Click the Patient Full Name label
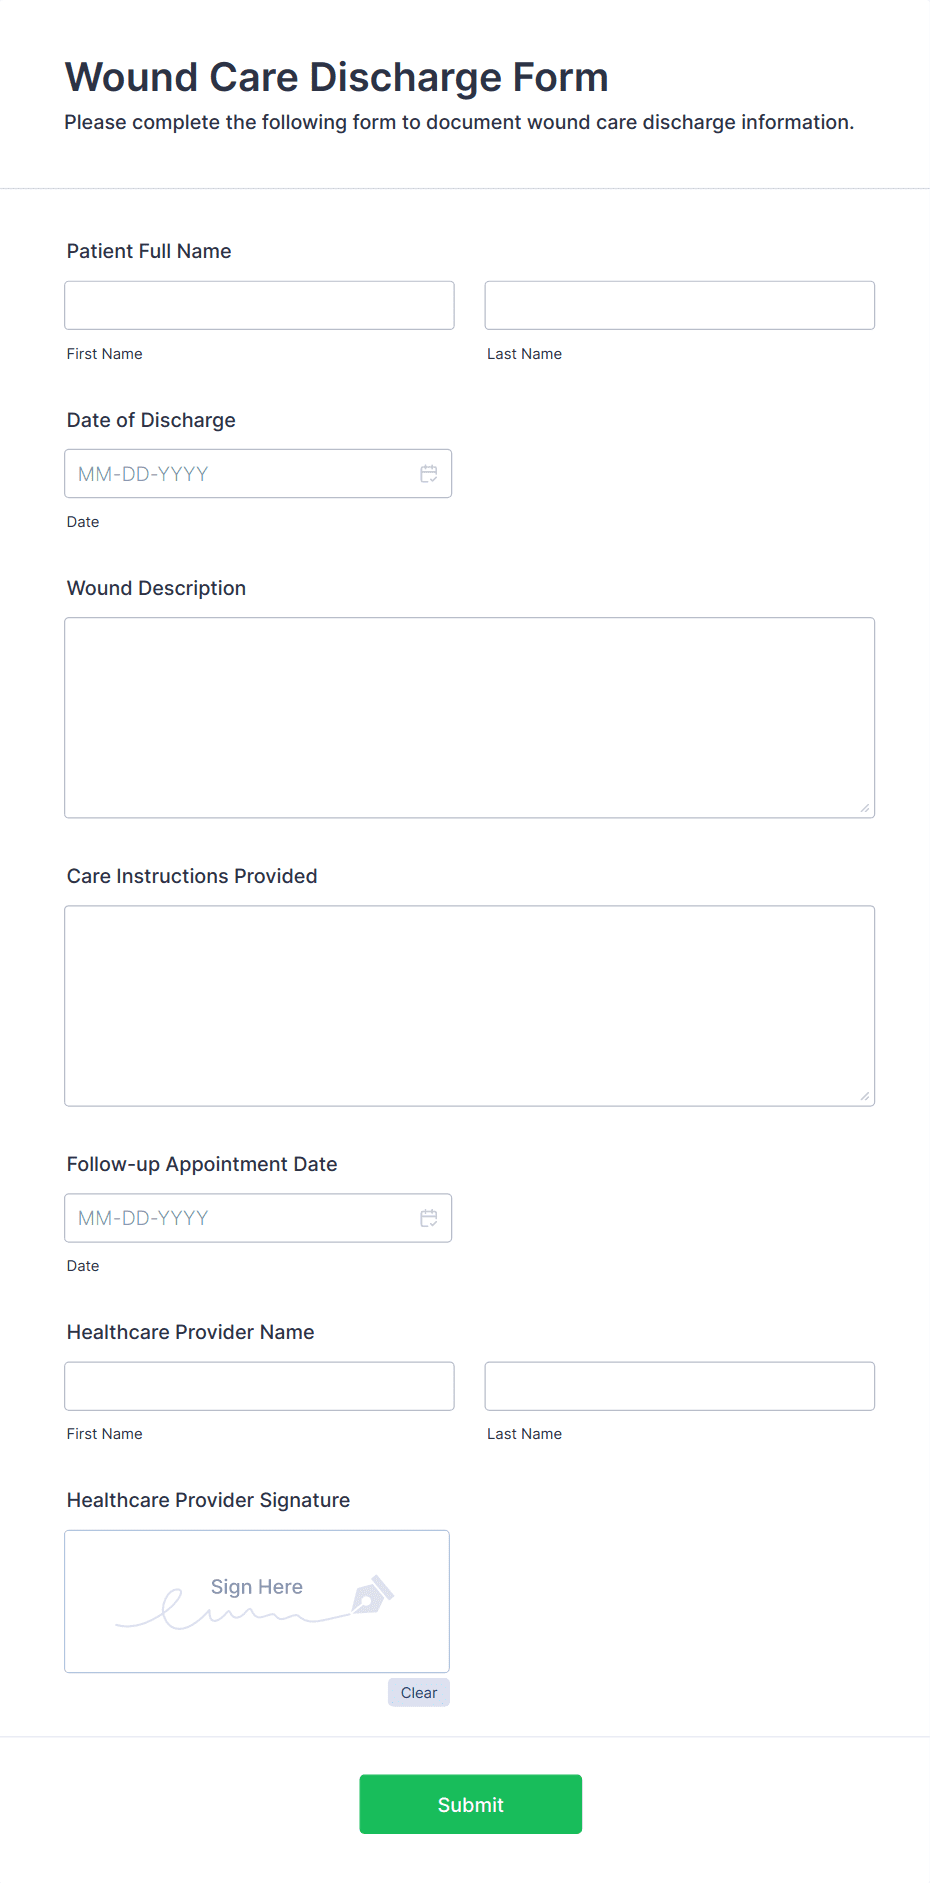 pos(149,251)
